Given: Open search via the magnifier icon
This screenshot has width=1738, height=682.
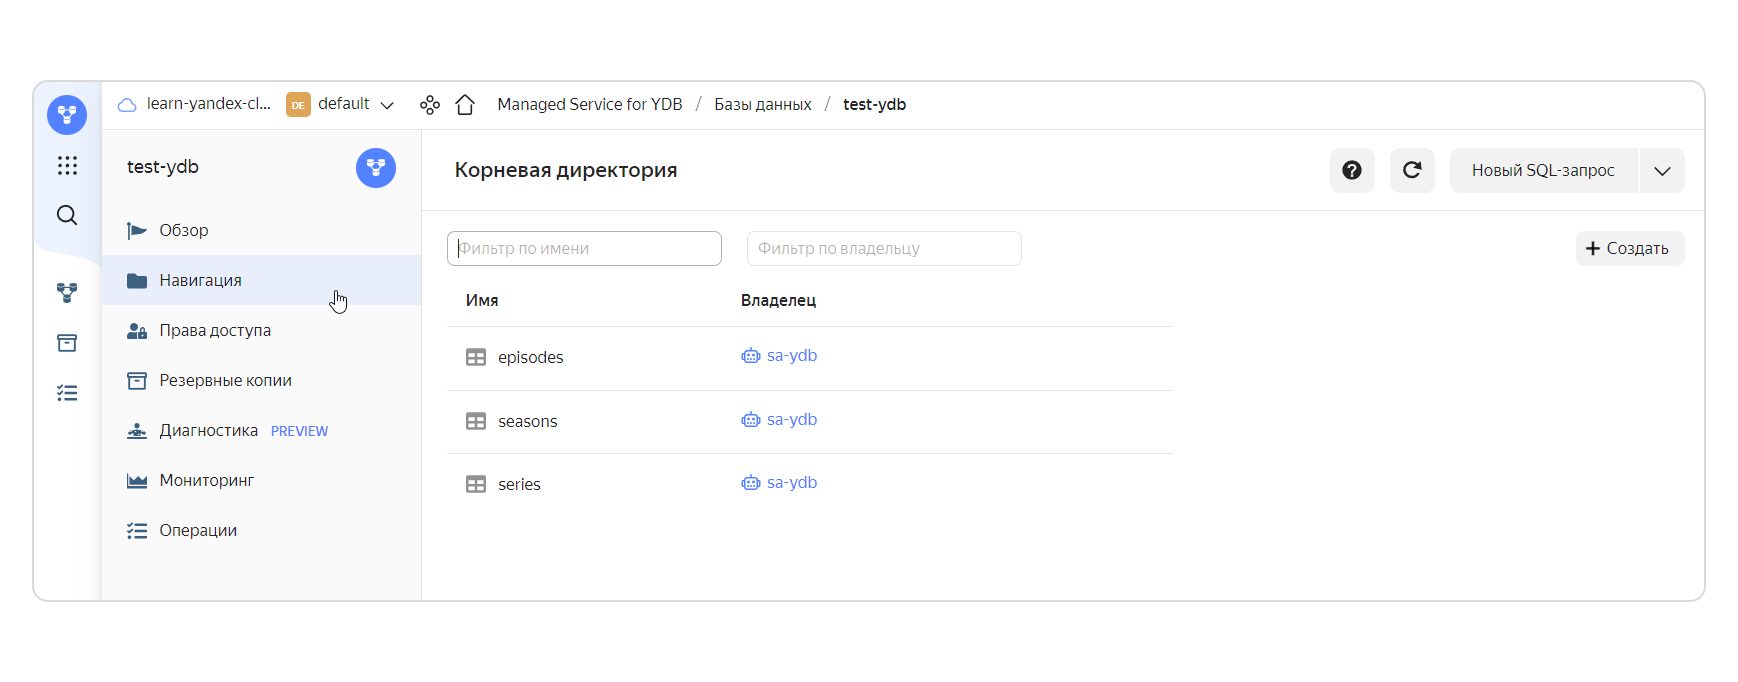Looking at the screenshot, I should tap(67, 215).
